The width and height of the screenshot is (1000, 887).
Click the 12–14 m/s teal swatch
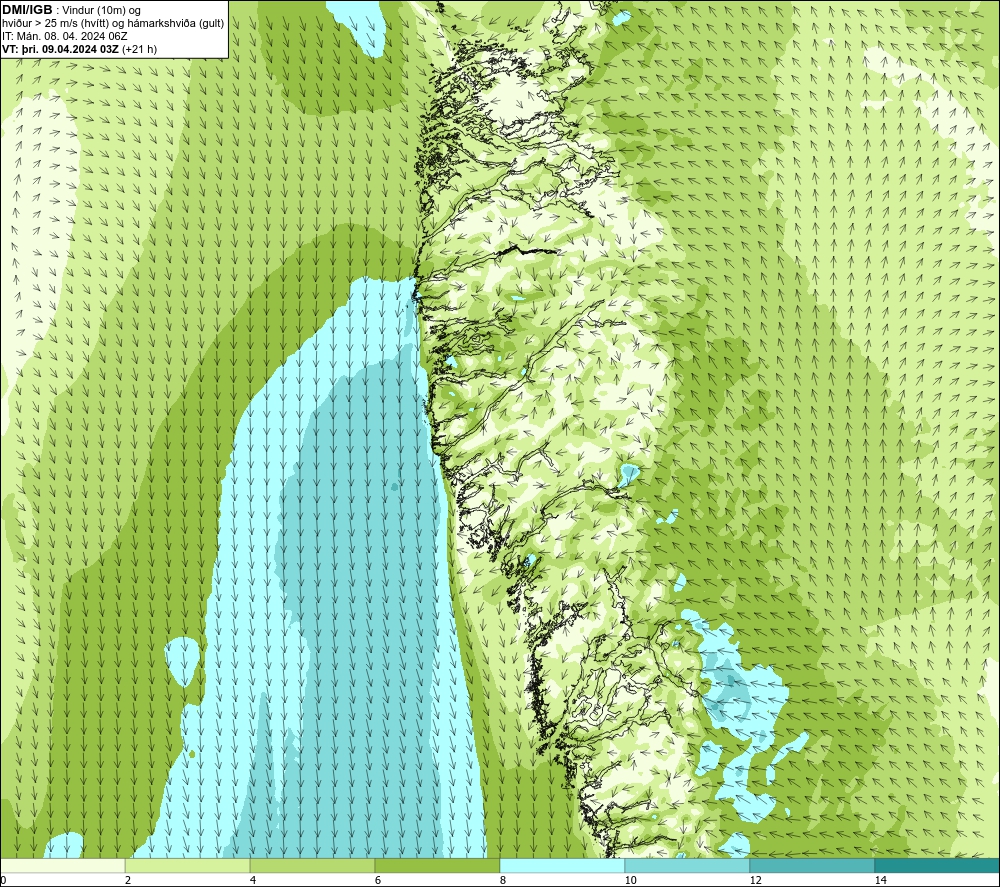click(812, 865)
